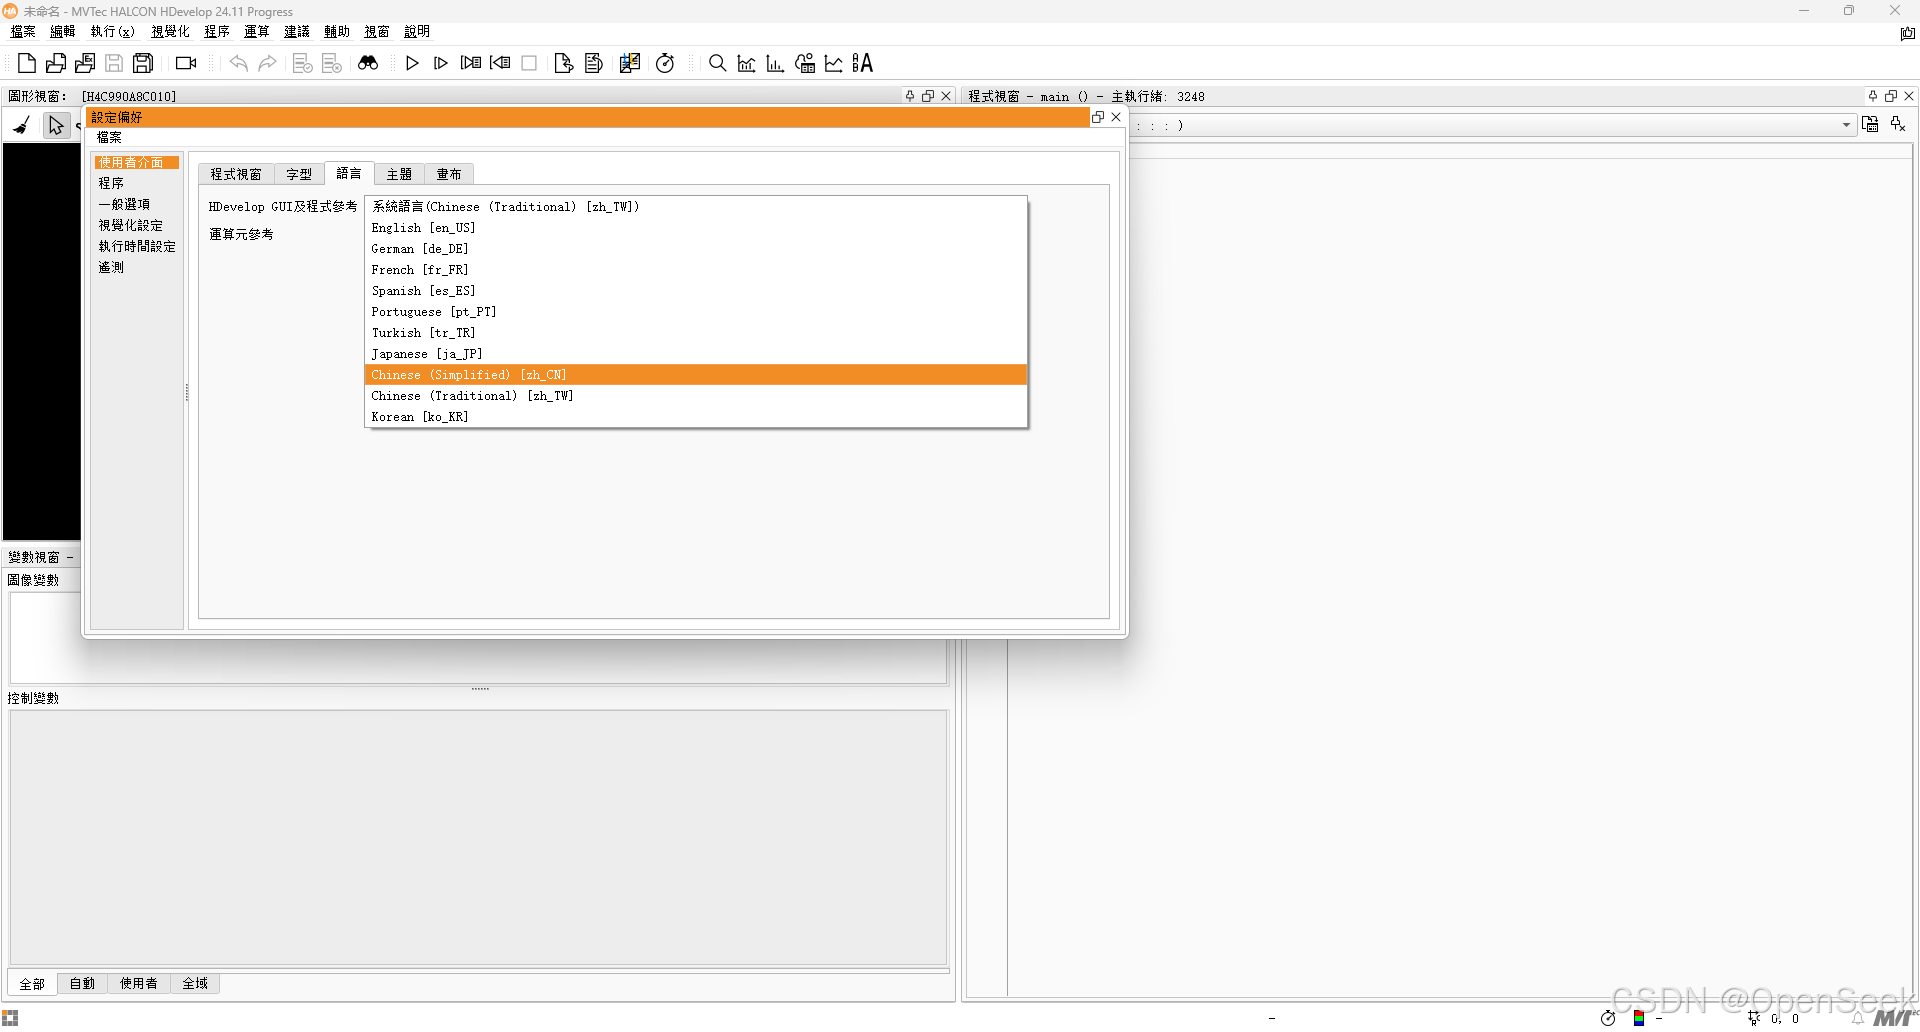Open the find/search binoculars tool
This screenshot has height=1032, width=1920.
(x=368, y=63)
